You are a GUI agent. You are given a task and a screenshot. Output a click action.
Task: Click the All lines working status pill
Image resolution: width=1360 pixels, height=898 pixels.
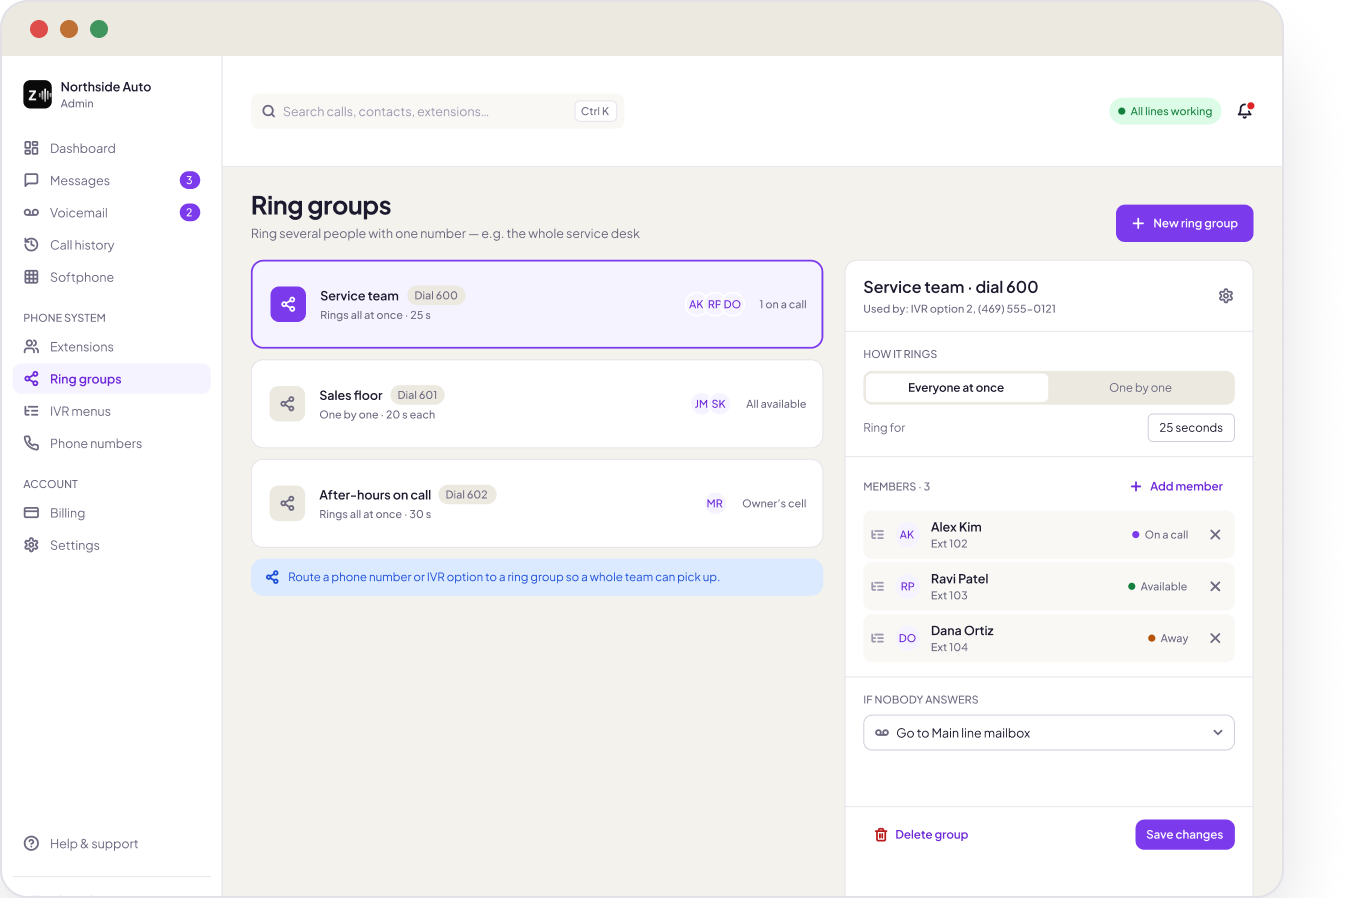tap(1165, 111)
